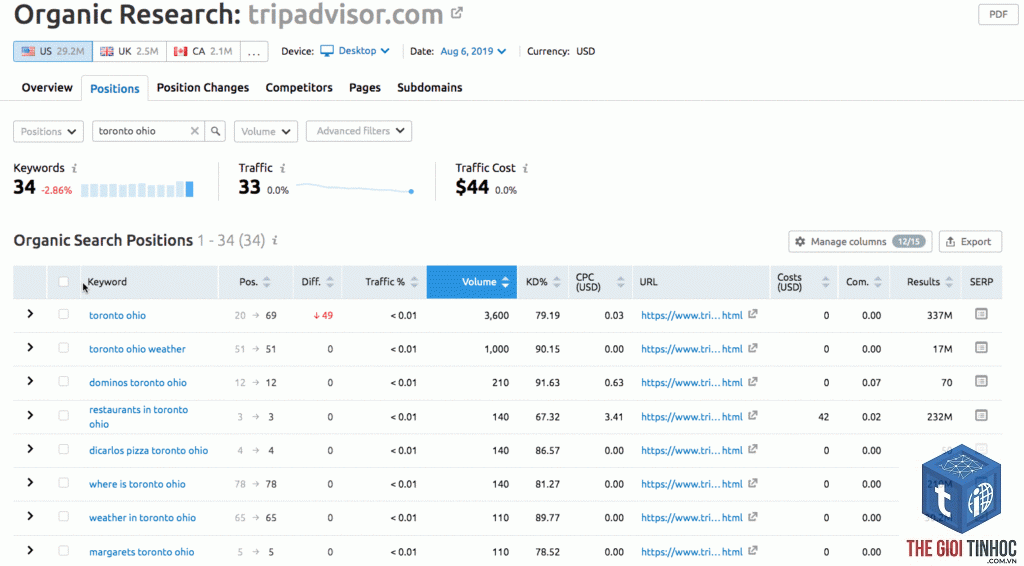Open external link icon next to tripadvisor.com

(457, 12)
